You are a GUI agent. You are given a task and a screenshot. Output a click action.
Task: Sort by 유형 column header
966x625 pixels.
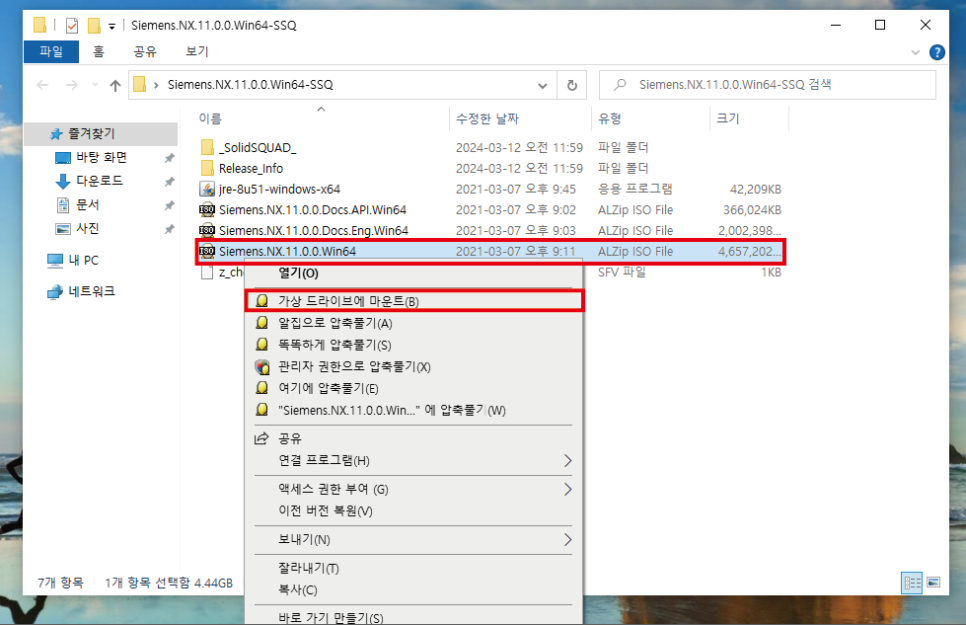tap(609, 119)
